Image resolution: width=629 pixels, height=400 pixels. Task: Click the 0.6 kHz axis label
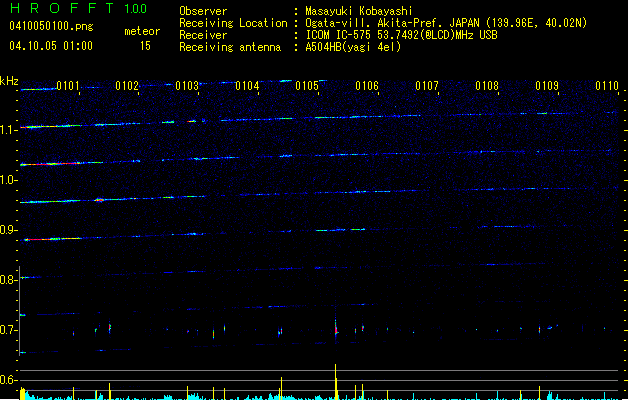(x=8, y=380)
